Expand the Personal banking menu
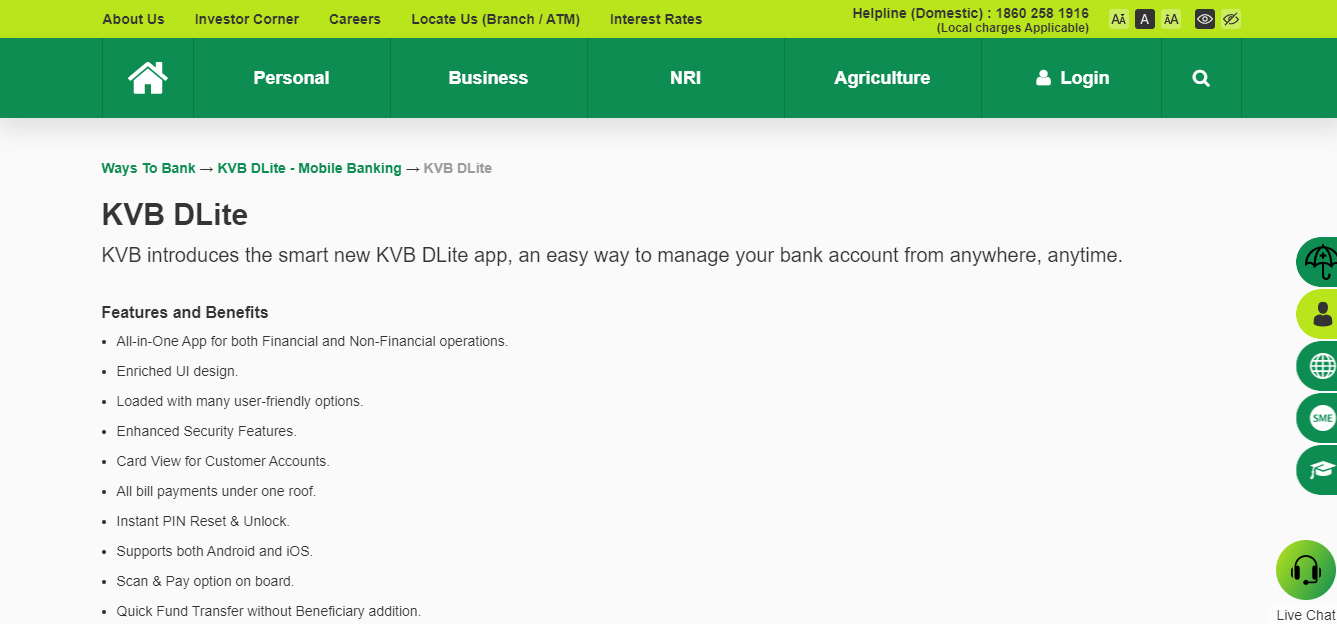The image size is (1337, 624). 291,78
